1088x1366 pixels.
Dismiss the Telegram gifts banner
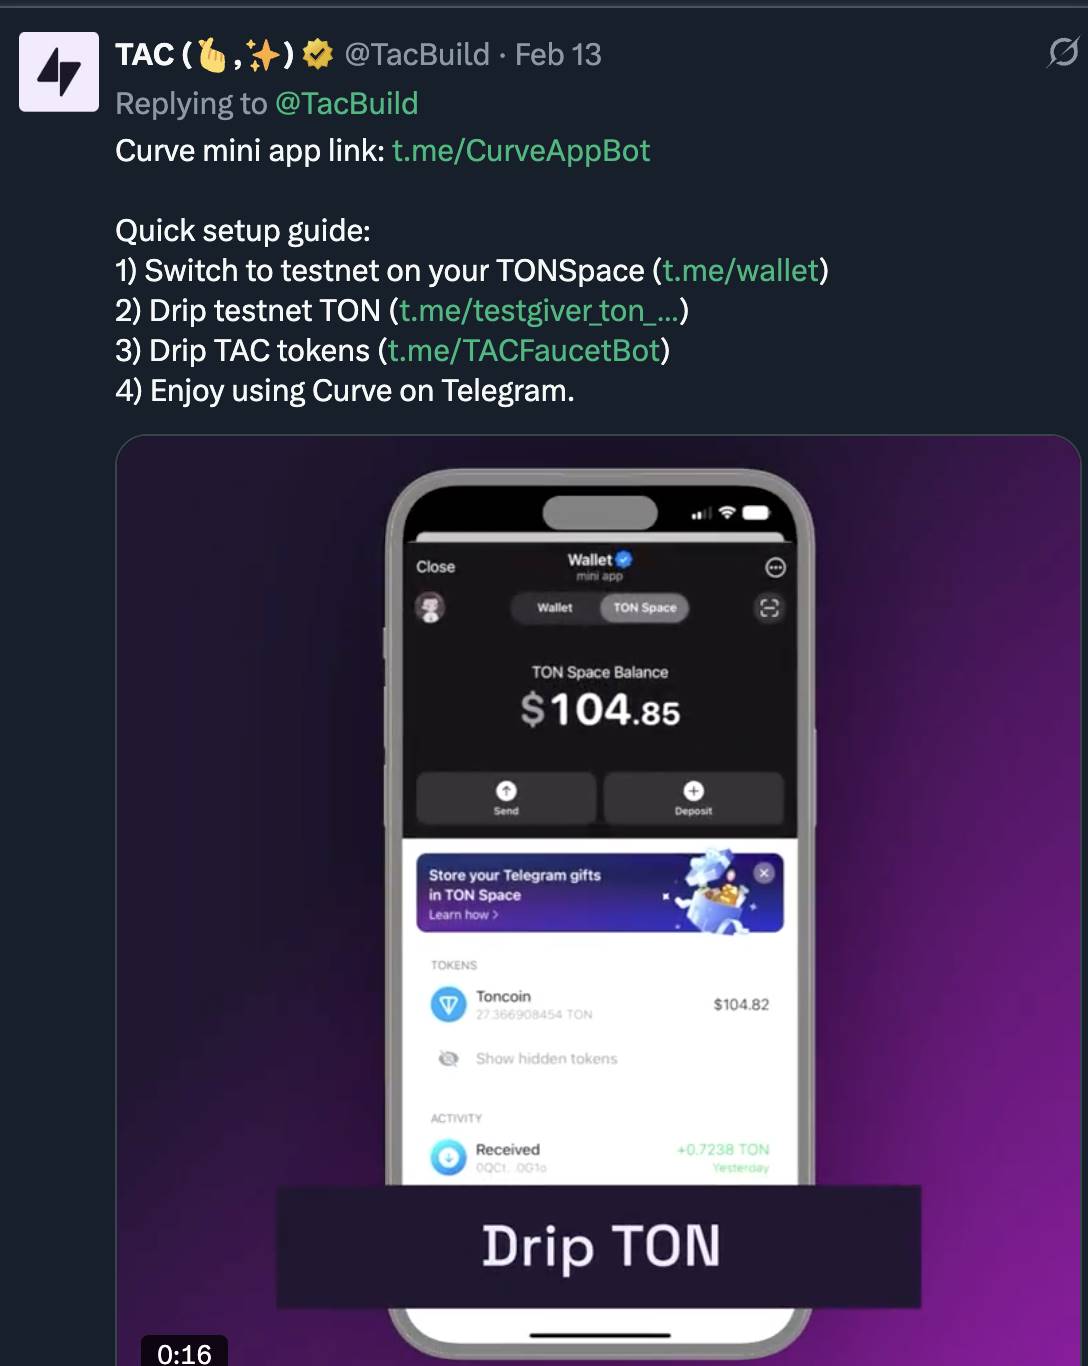pos(764,873)
